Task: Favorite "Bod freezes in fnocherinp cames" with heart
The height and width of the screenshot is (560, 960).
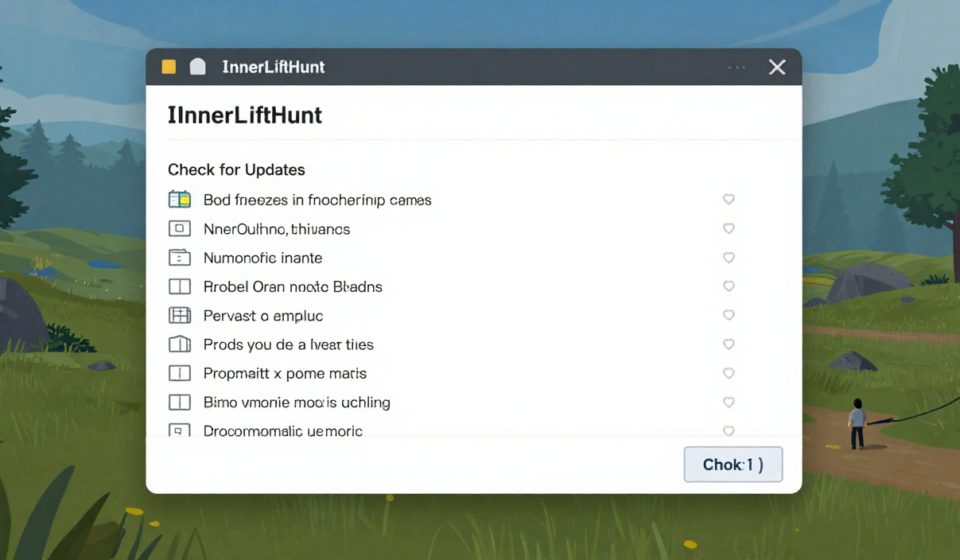Action: pyautogui.click(x=729, y=200)
